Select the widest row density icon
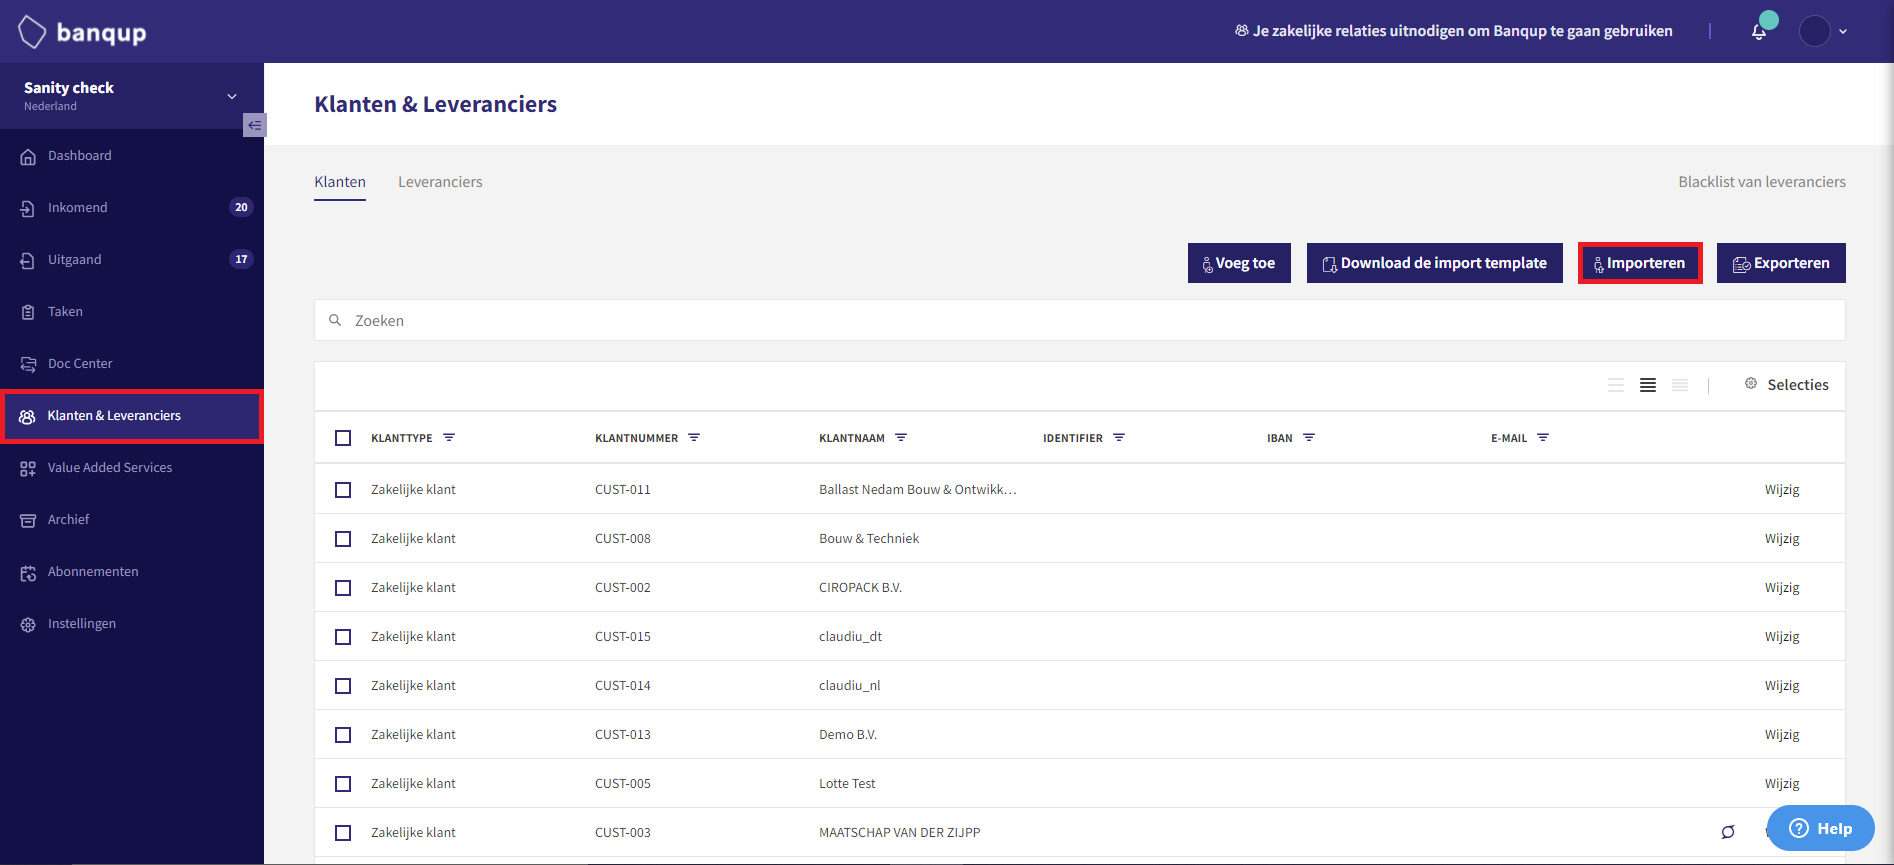 (x=1616, y=385)
